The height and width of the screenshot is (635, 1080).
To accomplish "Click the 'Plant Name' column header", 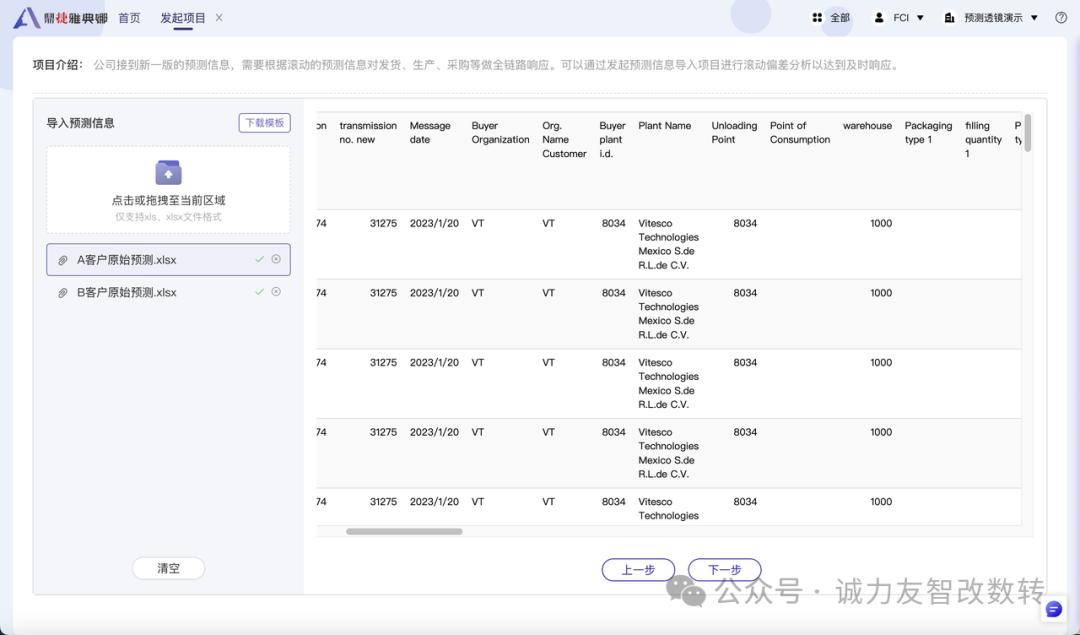I will coord(665,126).
